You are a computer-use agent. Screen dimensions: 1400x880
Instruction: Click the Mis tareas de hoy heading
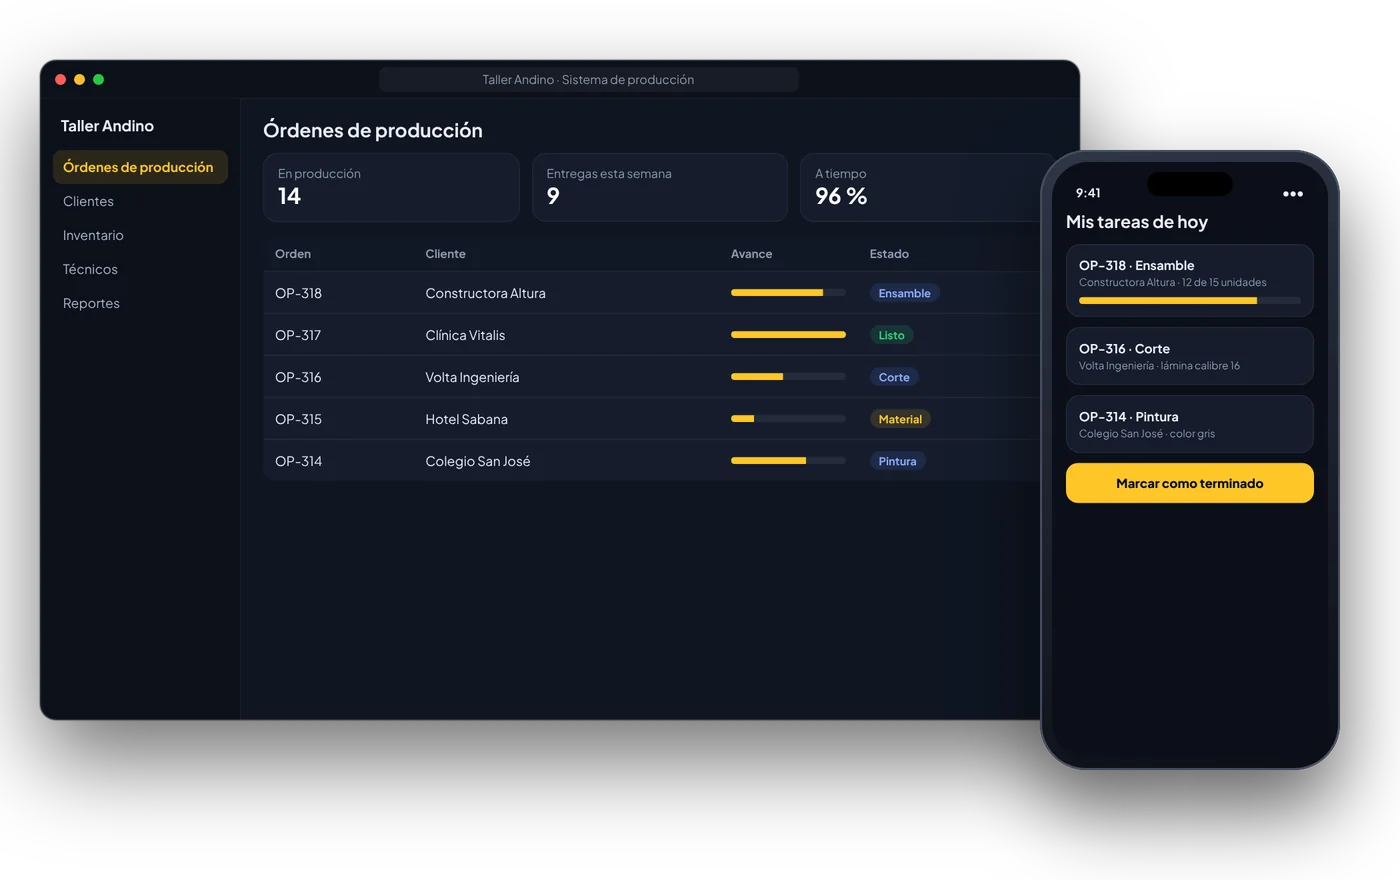(1137, 222)
